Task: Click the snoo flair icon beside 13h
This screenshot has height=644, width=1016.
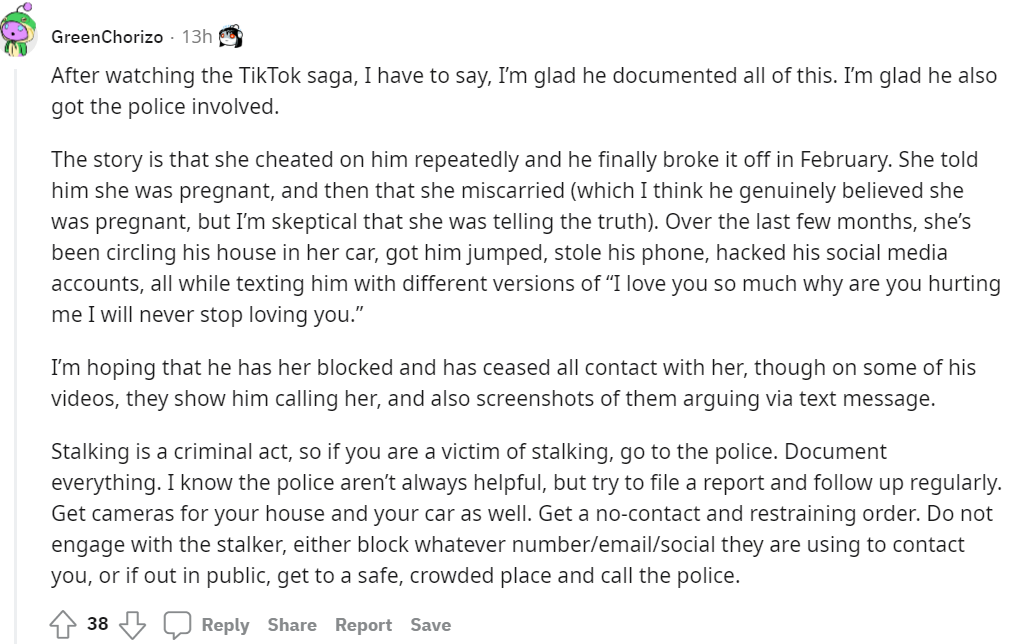Action: pos(231,36)
